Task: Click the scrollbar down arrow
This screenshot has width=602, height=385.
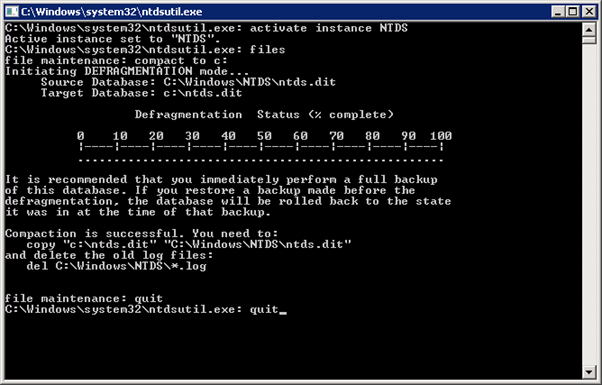Action: click(x=589, y=372)
